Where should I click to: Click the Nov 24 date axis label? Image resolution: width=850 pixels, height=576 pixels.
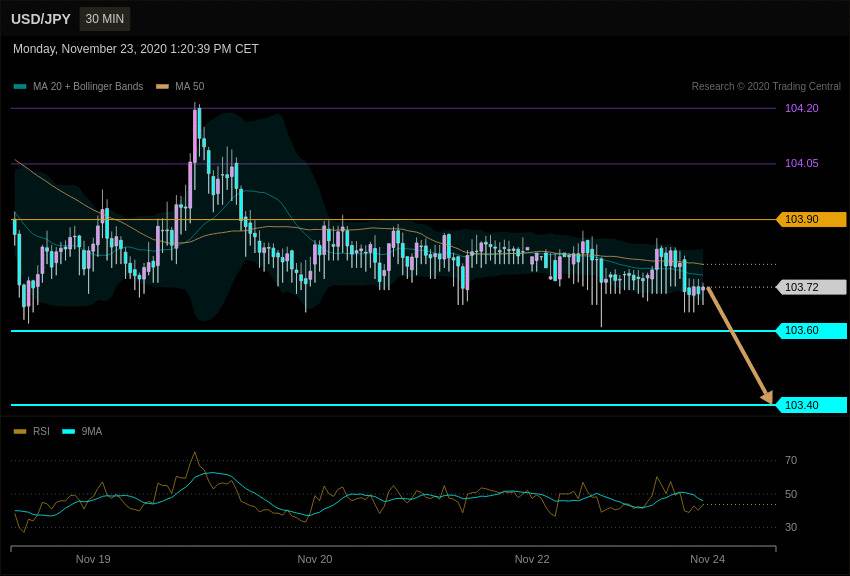tap(707, 559)
